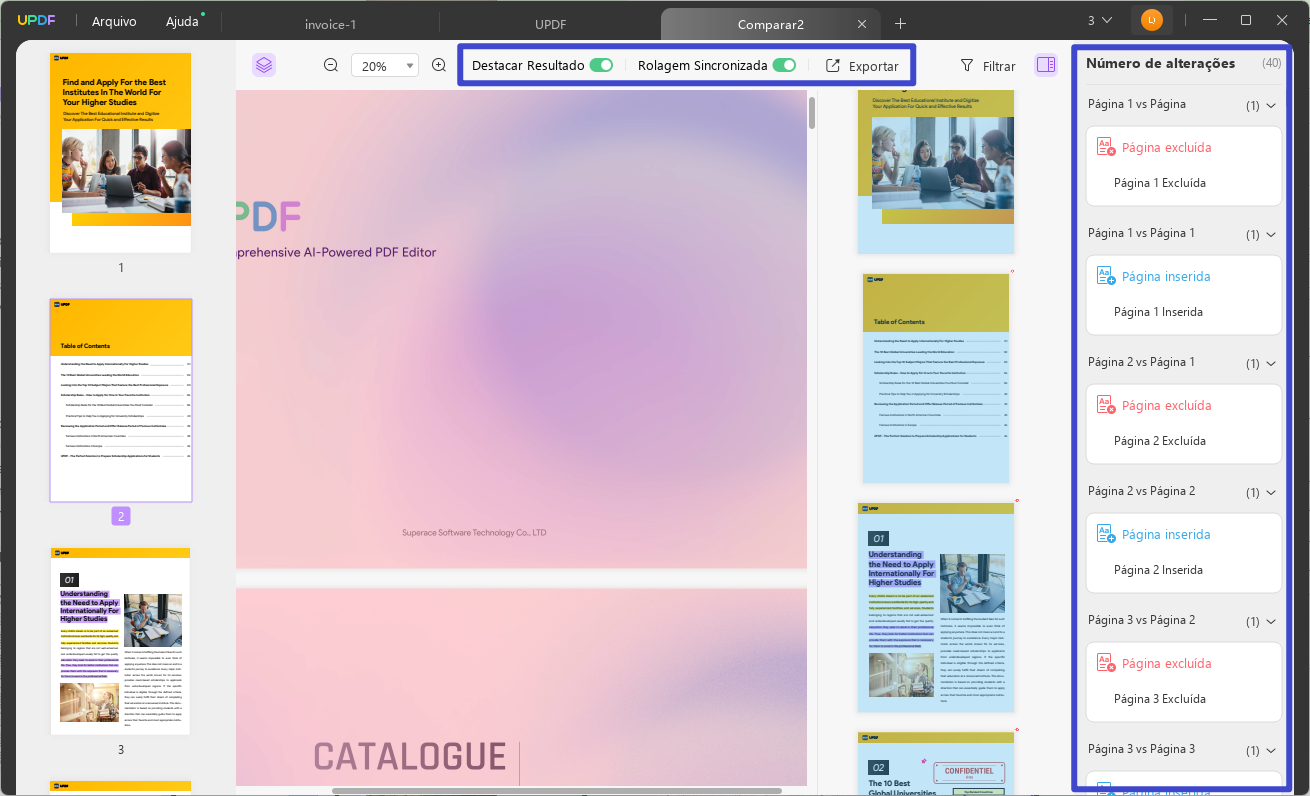Click the Página excluída icon under Página 1 vs Página
Screen dimensions: 1310x796
click(1106, 146)
